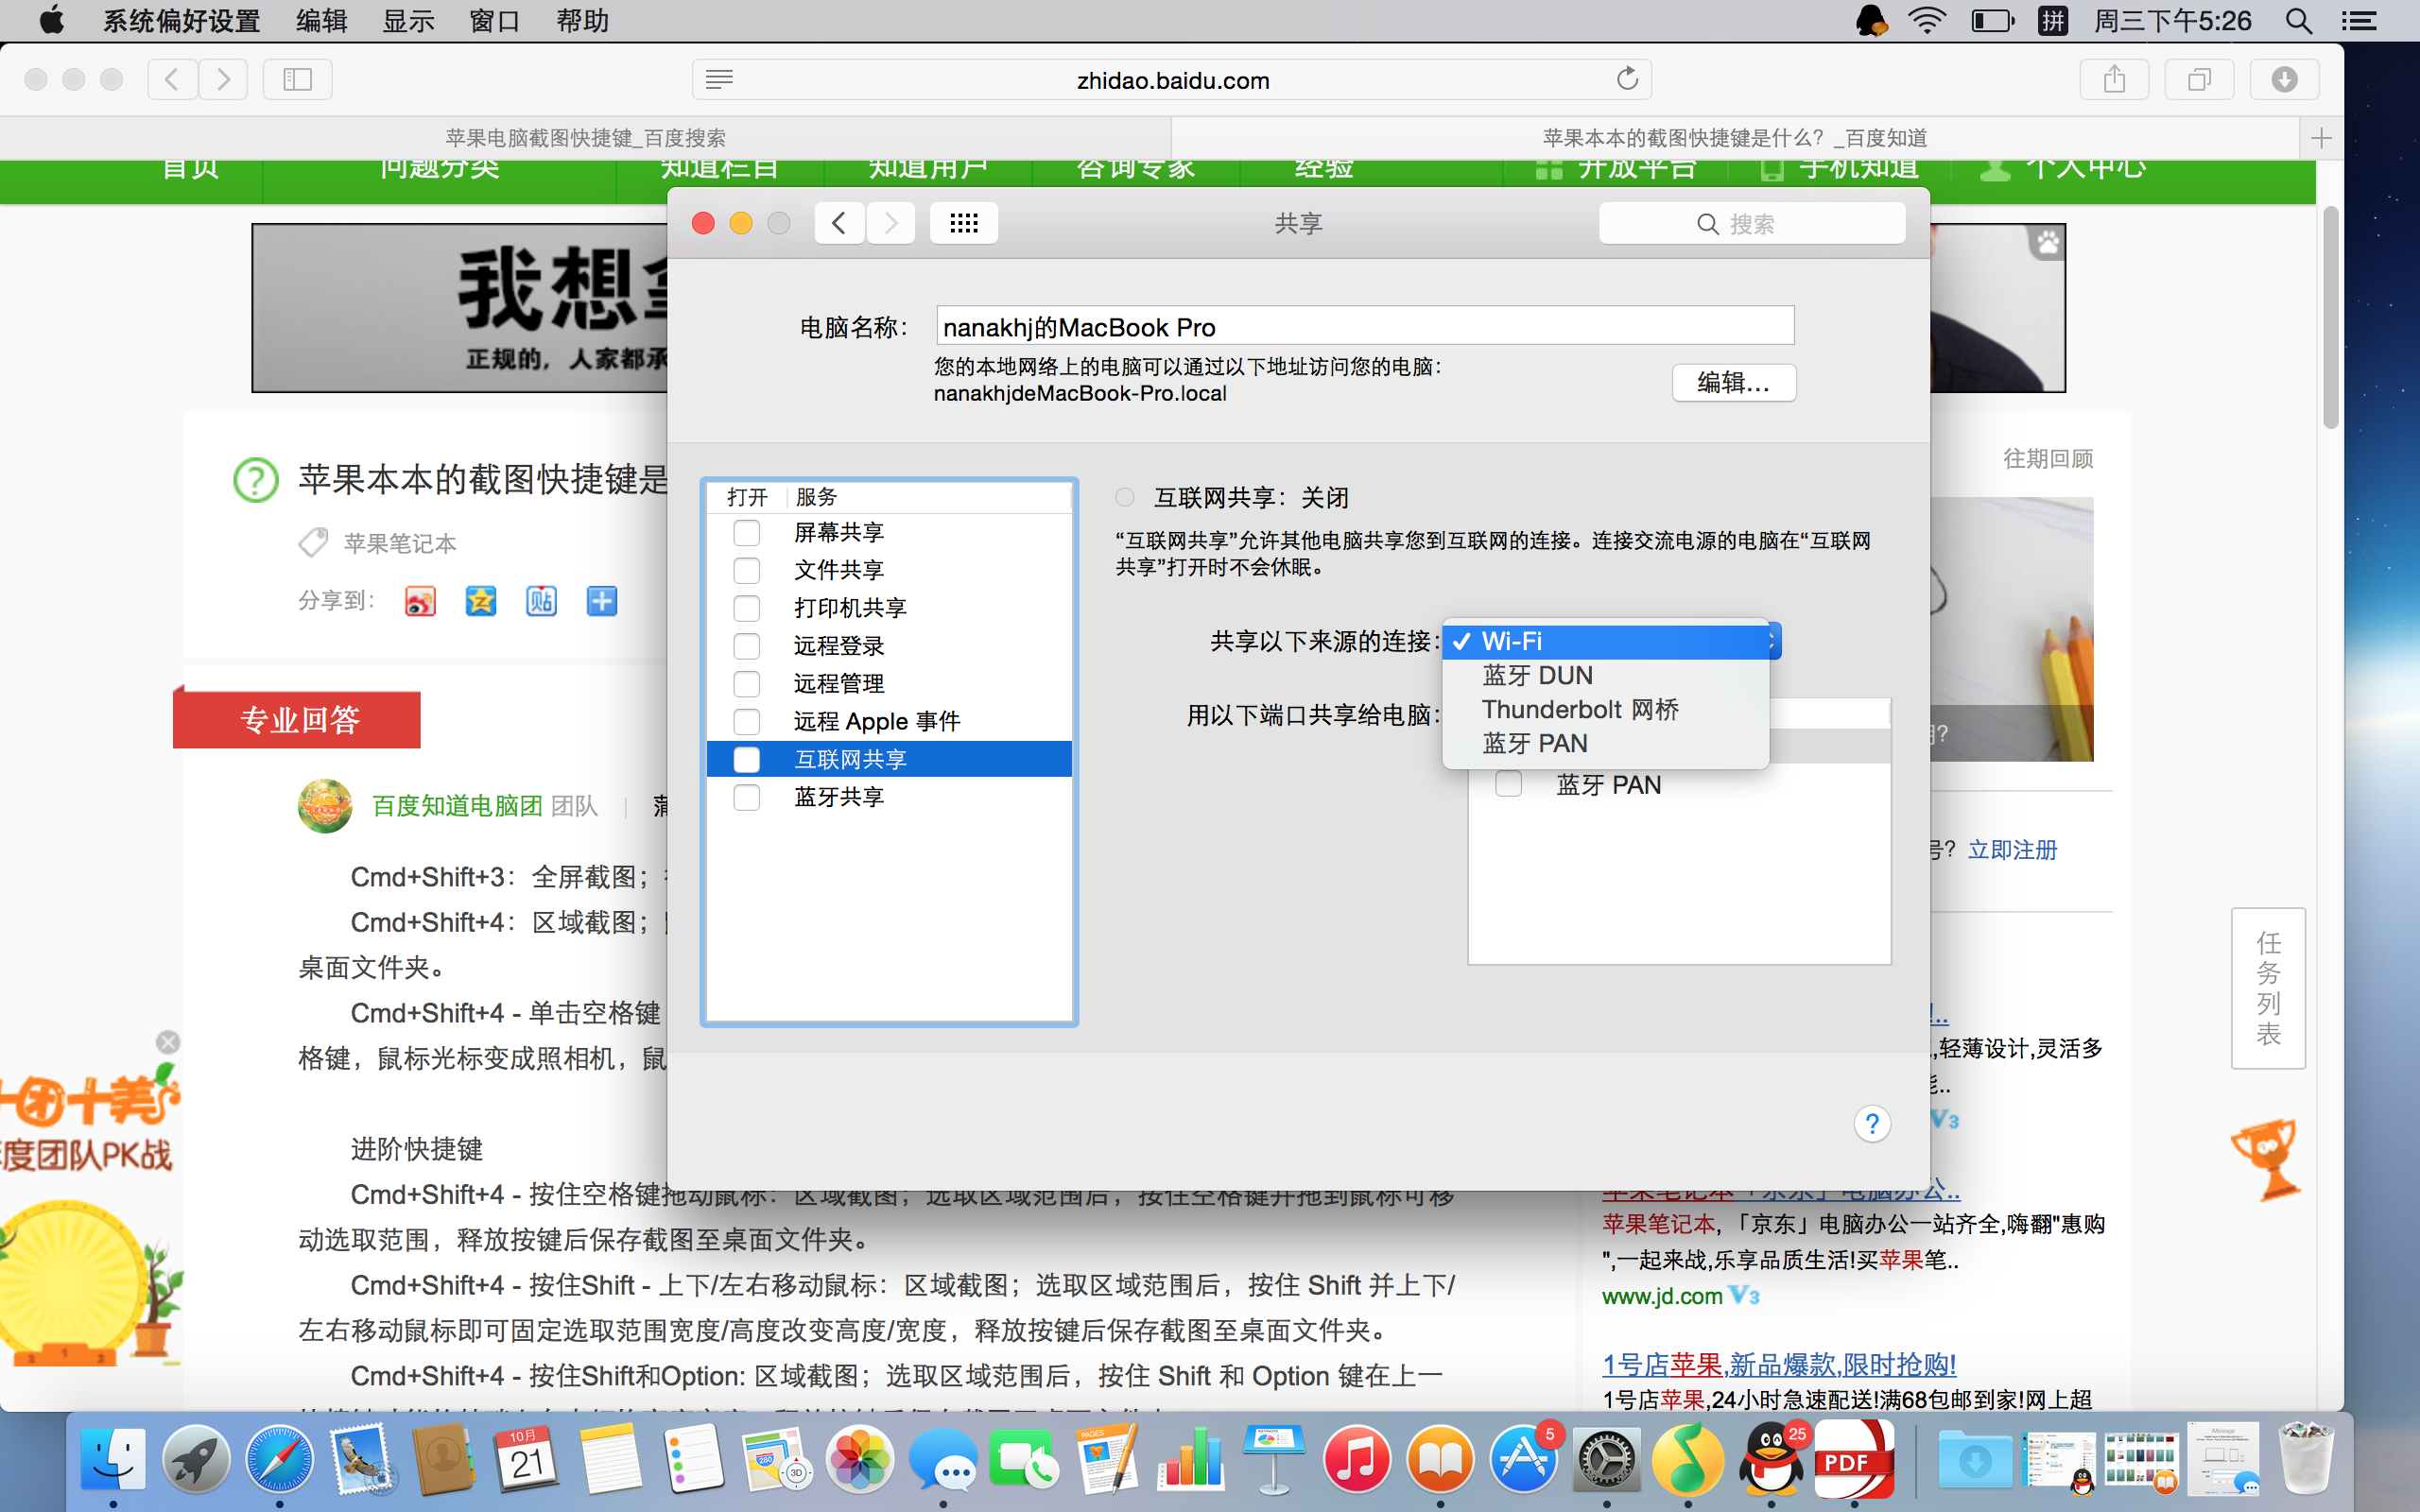
Task: Enable 蓝牙共享 checkbox
Action: coord(747,797)
